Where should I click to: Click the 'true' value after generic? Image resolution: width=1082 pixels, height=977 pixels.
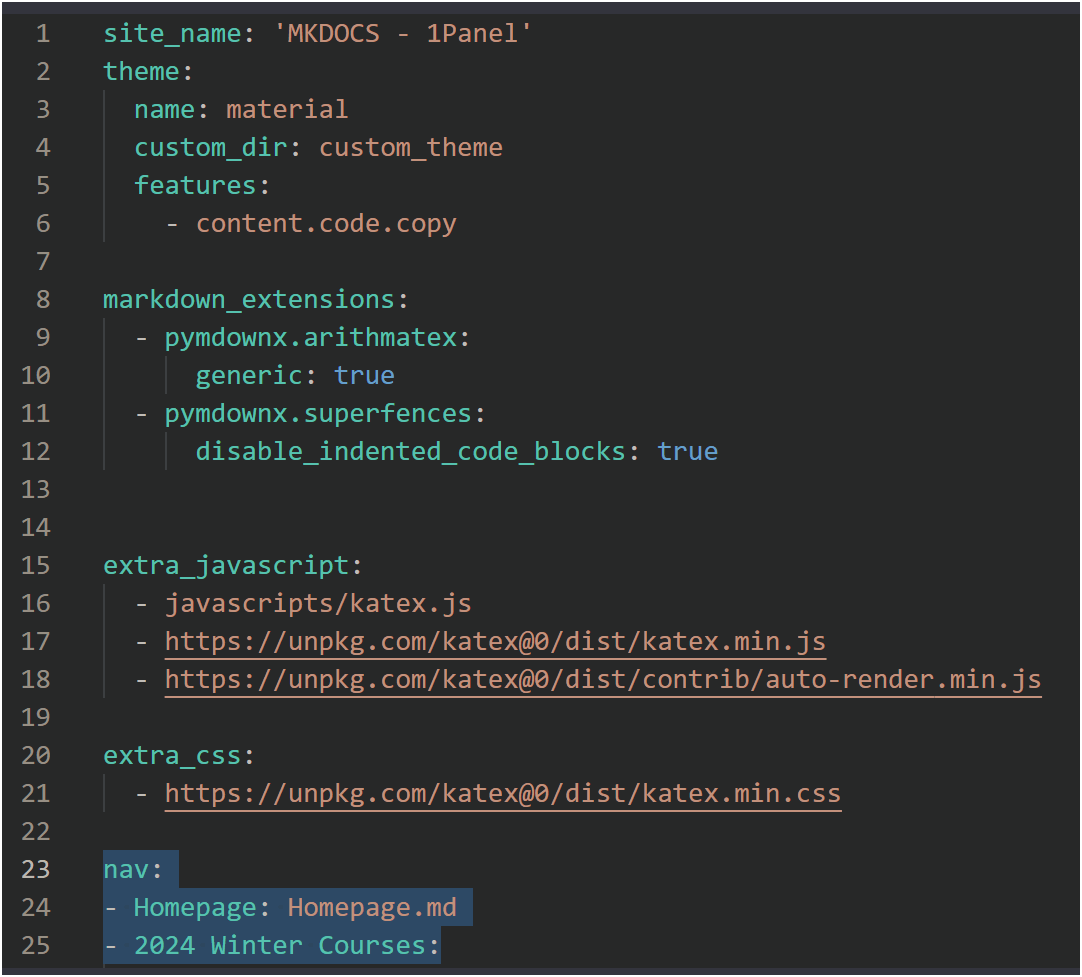(364, 375)
